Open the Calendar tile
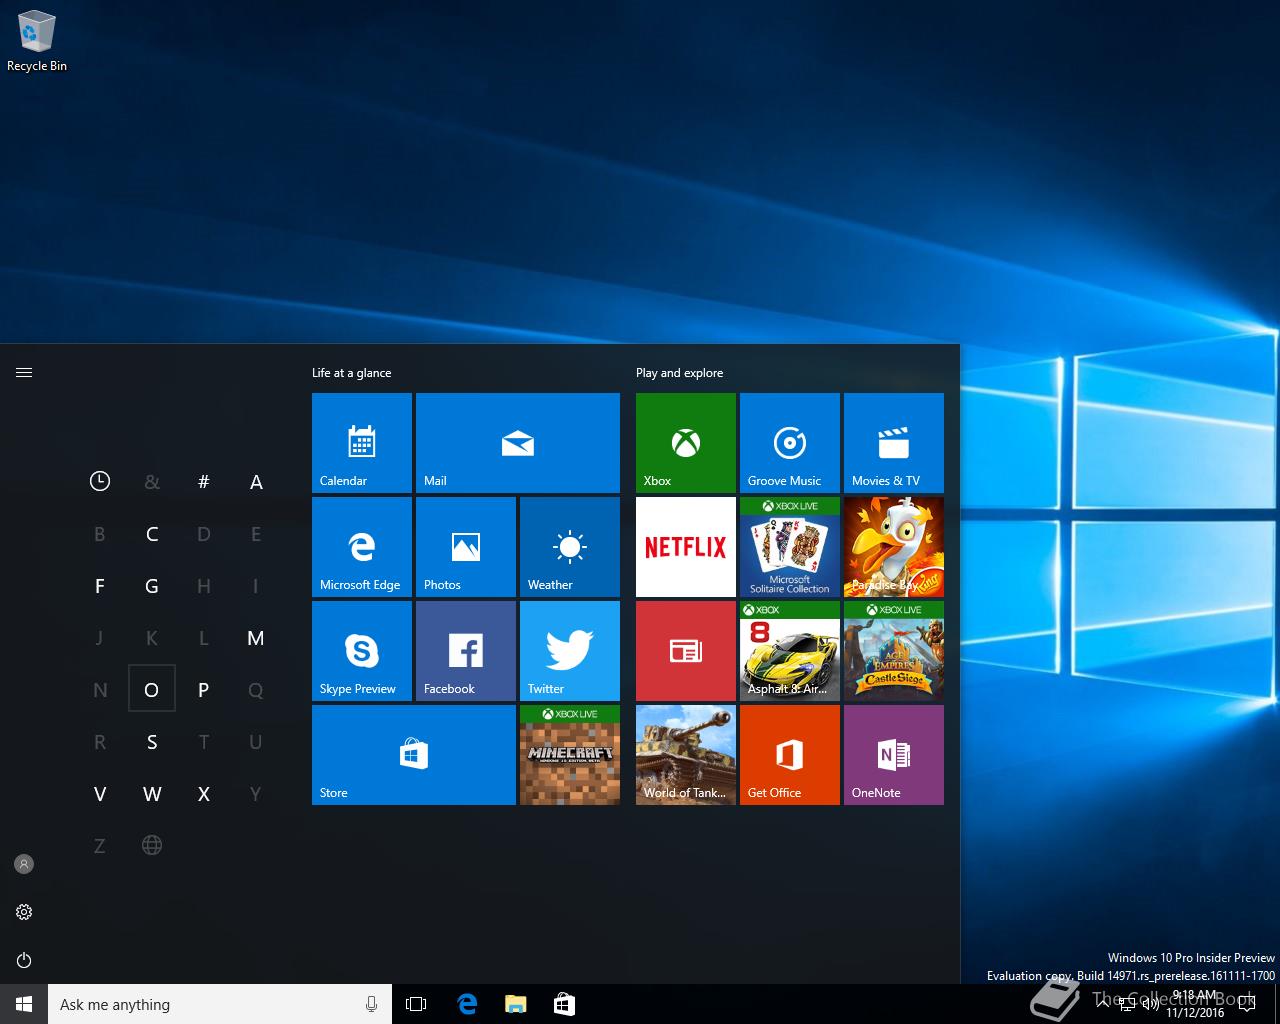This screenshot has height=1024, width=1280. pyautogui.click(x=362, y=443)
